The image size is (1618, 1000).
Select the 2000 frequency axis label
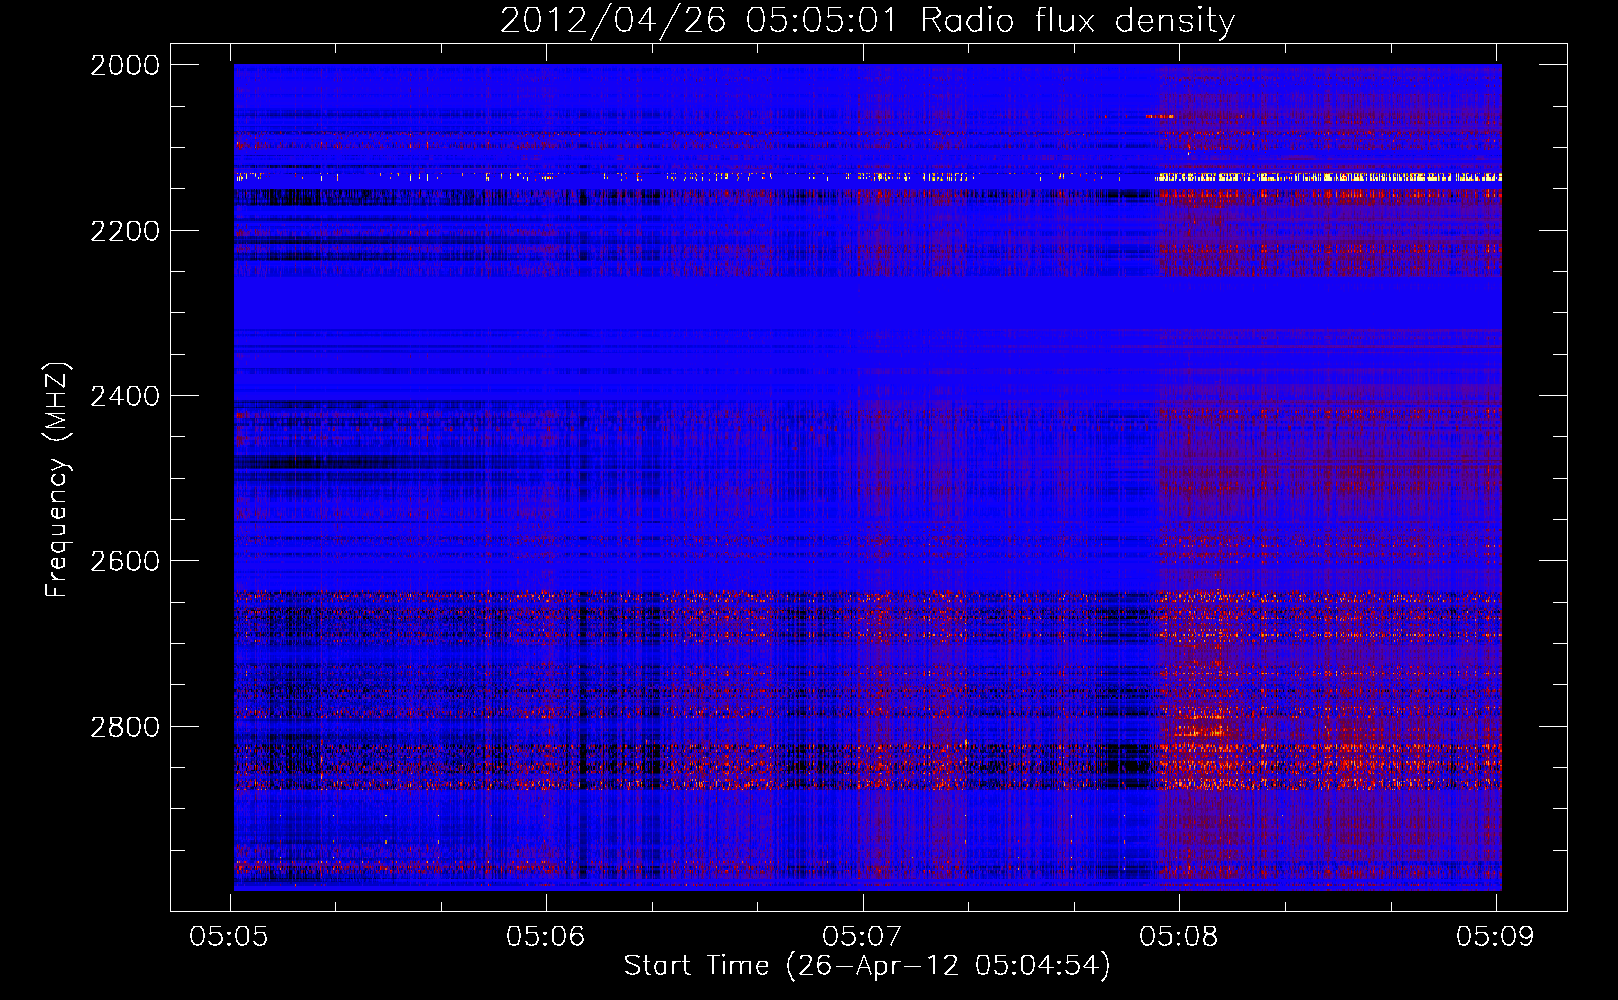tap(125, 65)
